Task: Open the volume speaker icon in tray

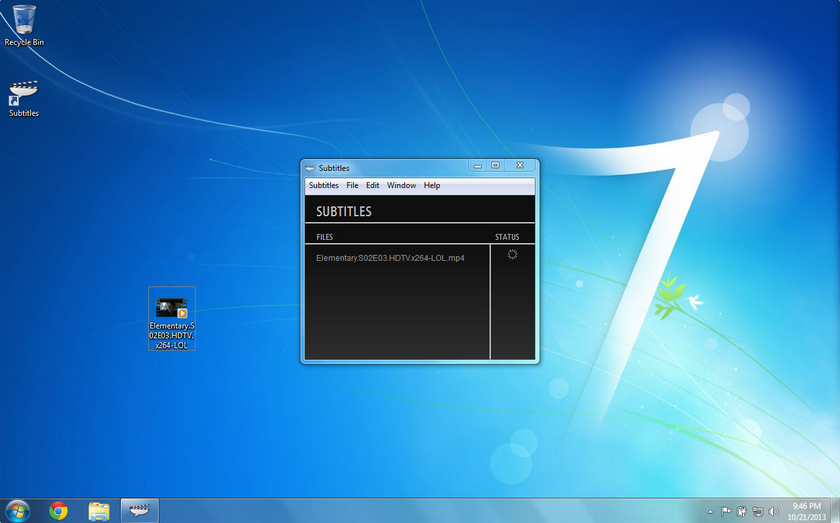Action: [x=773, y=511]
